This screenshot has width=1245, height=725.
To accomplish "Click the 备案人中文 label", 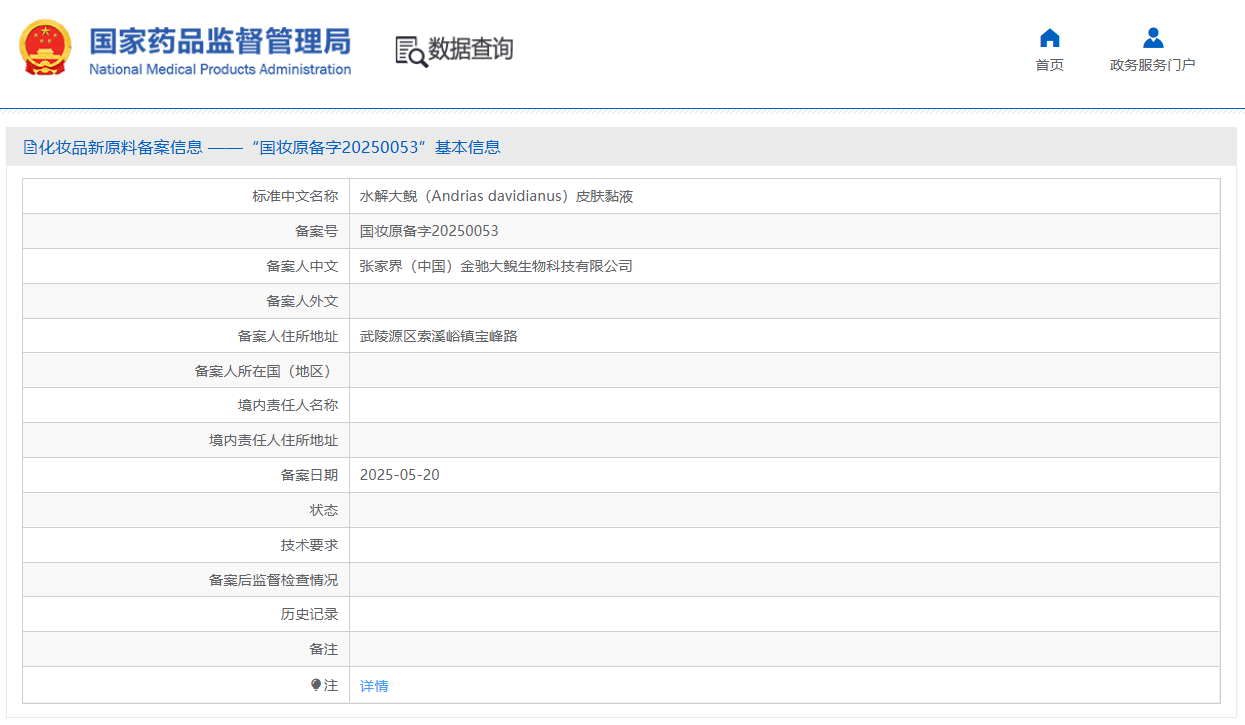I will click(302, 266).
